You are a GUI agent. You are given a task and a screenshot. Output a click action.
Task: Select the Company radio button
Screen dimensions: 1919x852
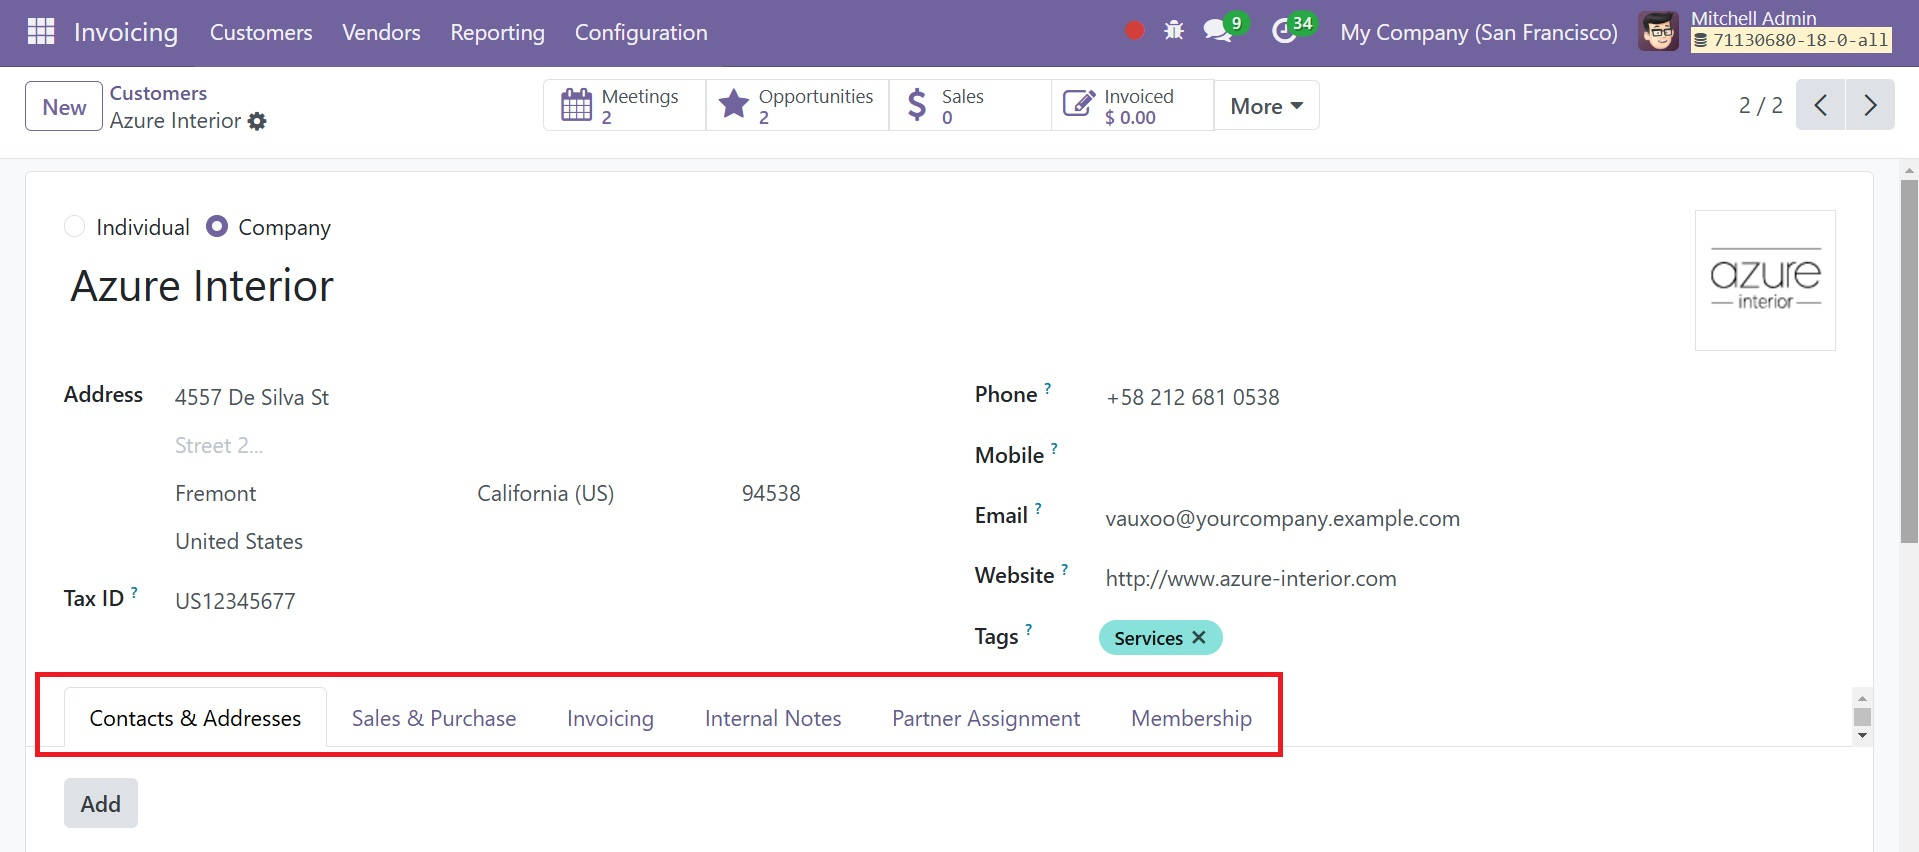(216, 227)
